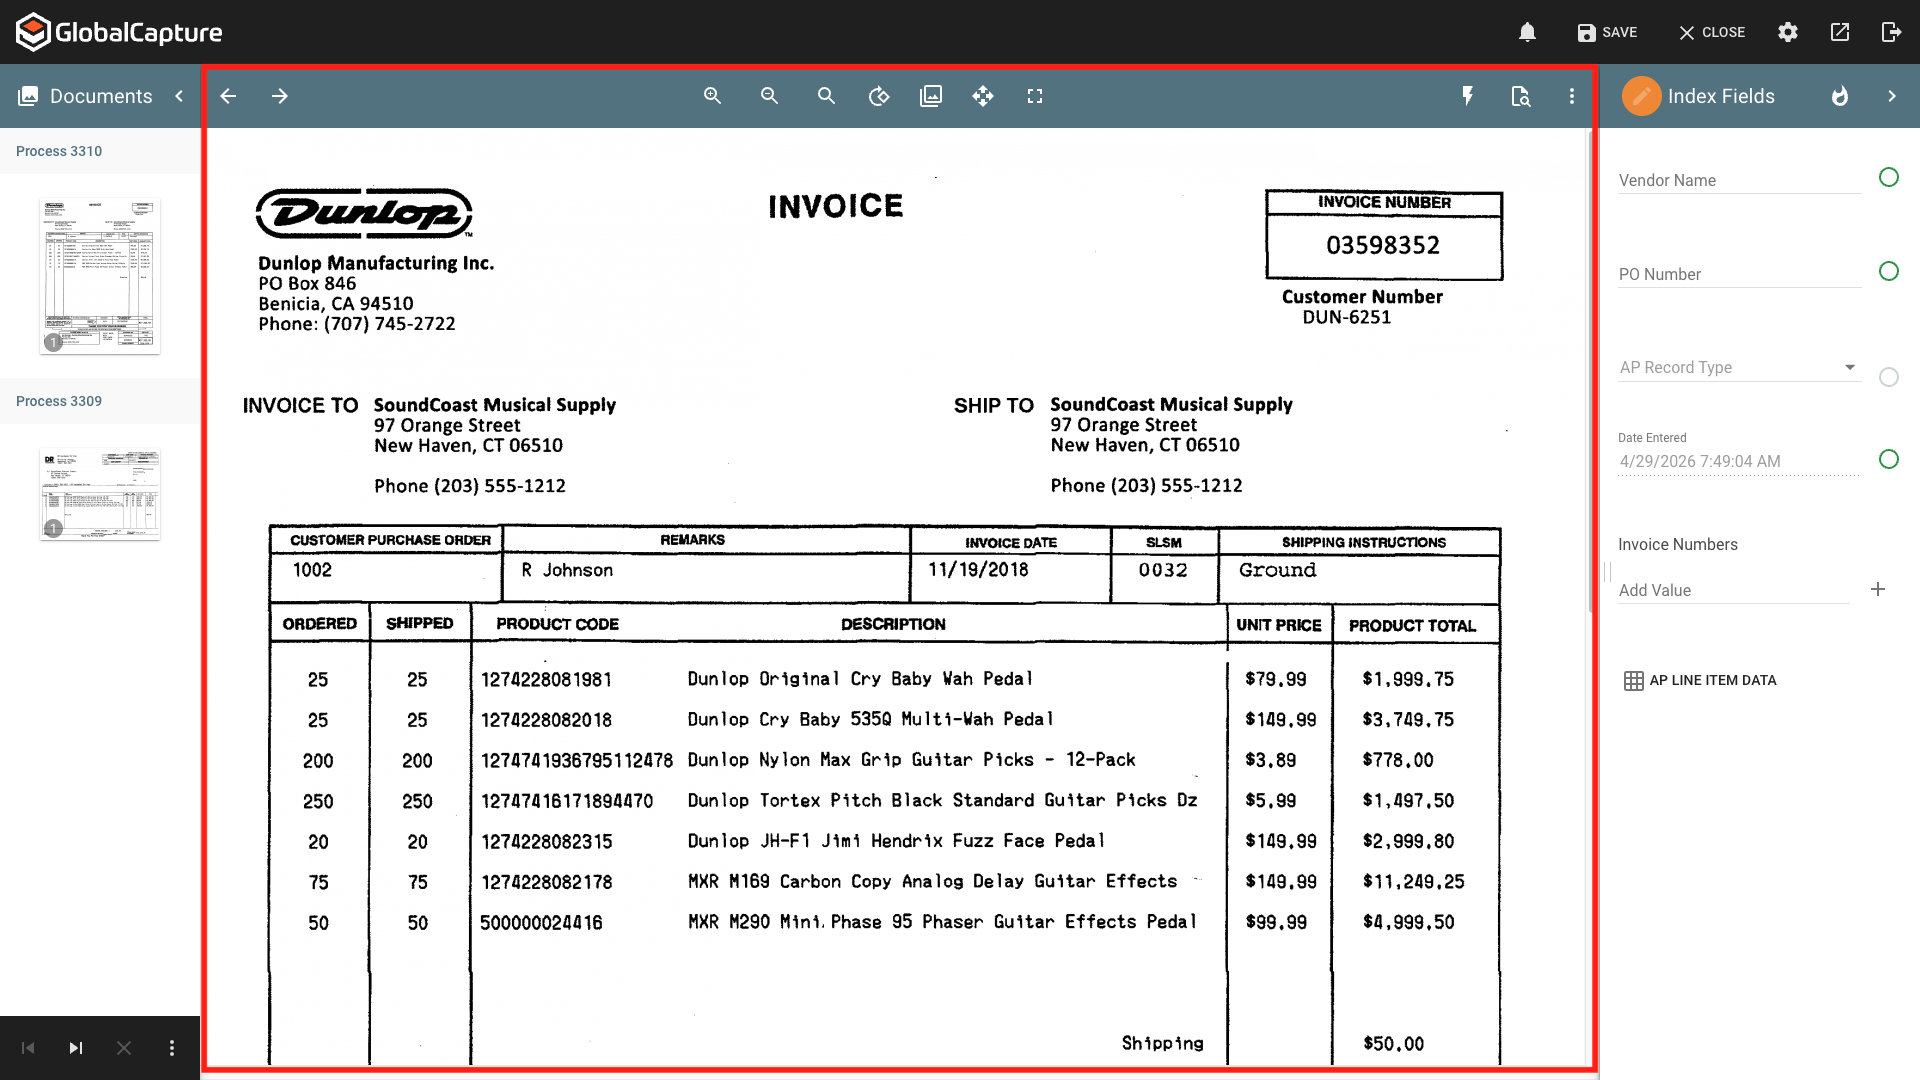Toggle the Date Entered status circle
This screenshot has height=1080, width=1920.
pos(1889,459)
